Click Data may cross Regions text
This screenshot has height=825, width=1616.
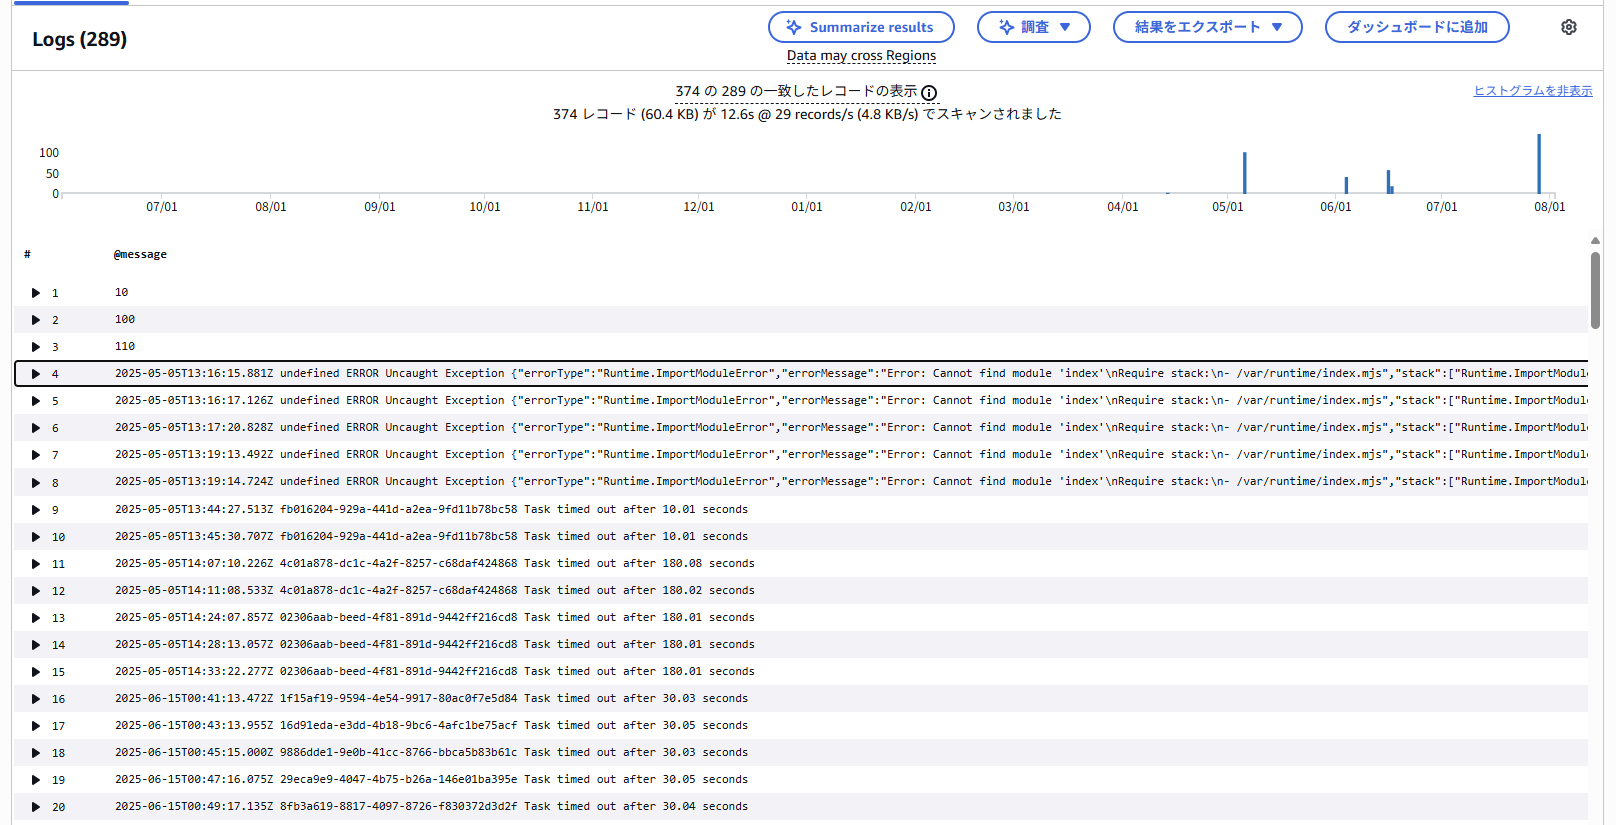(861, 56)
